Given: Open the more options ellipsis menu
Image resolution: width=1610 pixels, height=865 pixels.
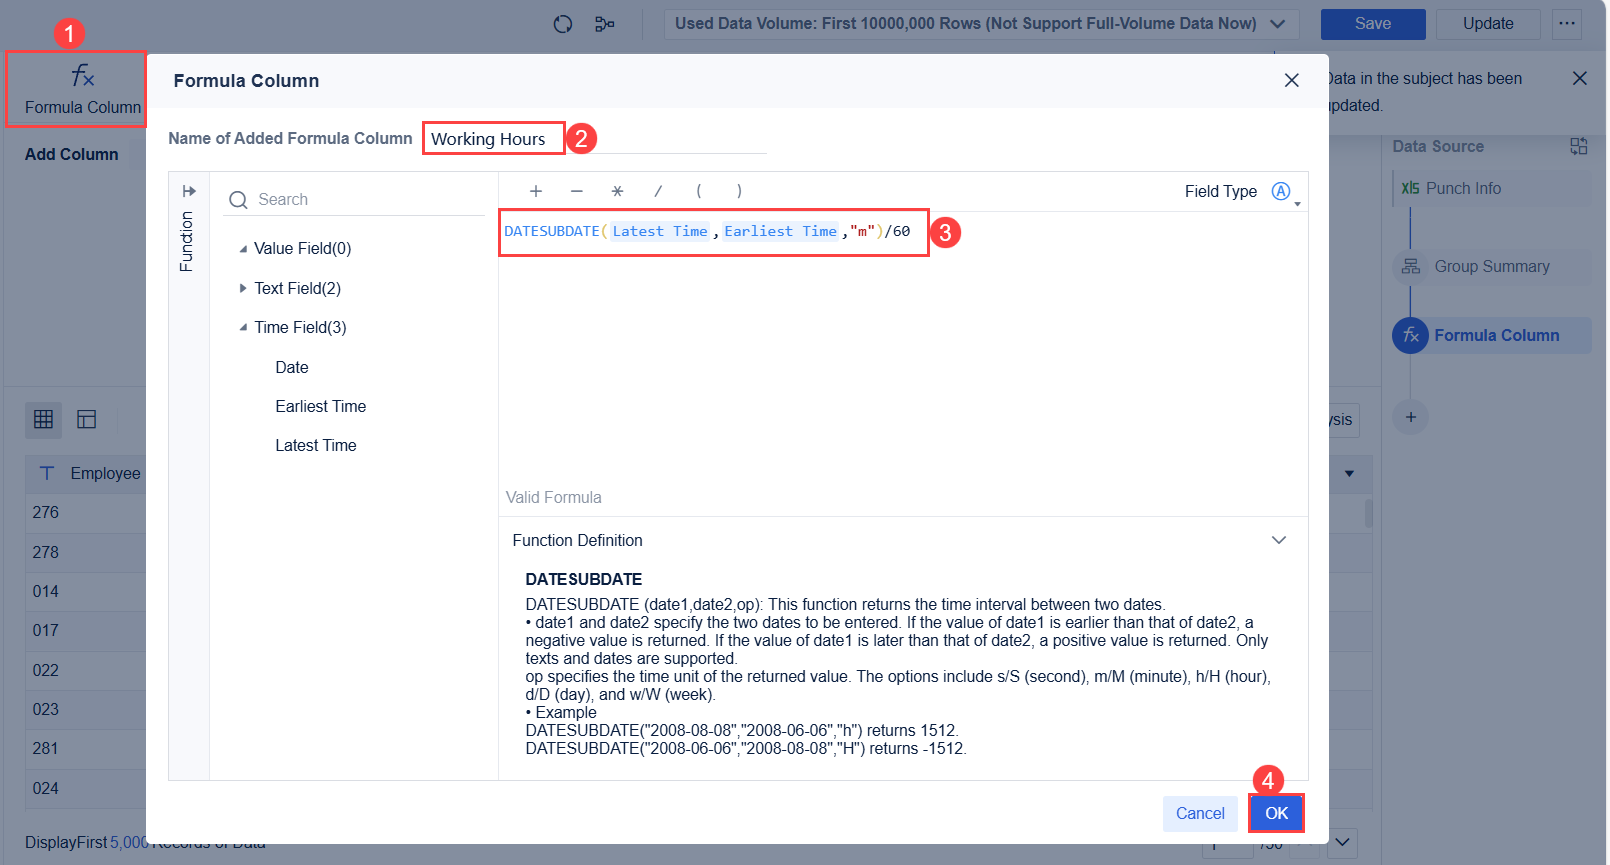Looking at the screenshot, I should 1567,24.
